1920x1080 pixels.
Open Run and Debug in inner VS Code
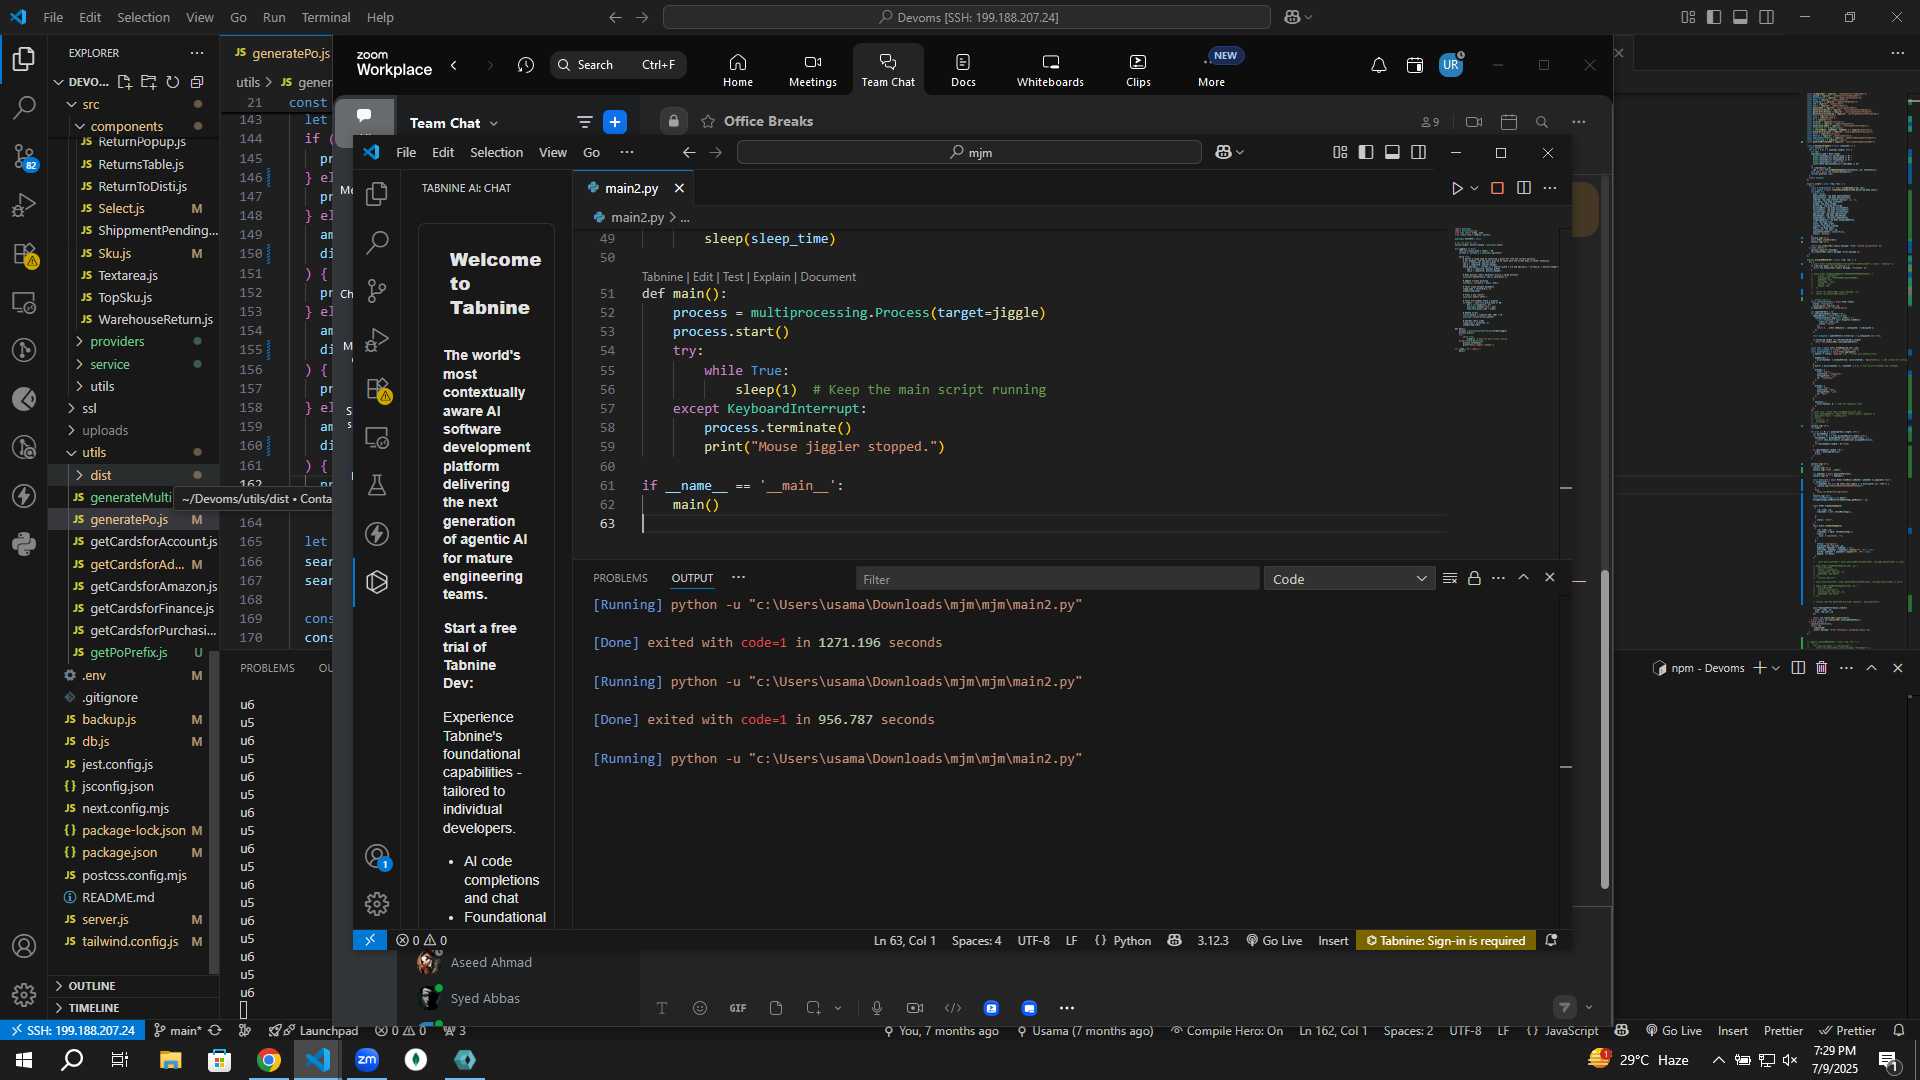point(377,340)
